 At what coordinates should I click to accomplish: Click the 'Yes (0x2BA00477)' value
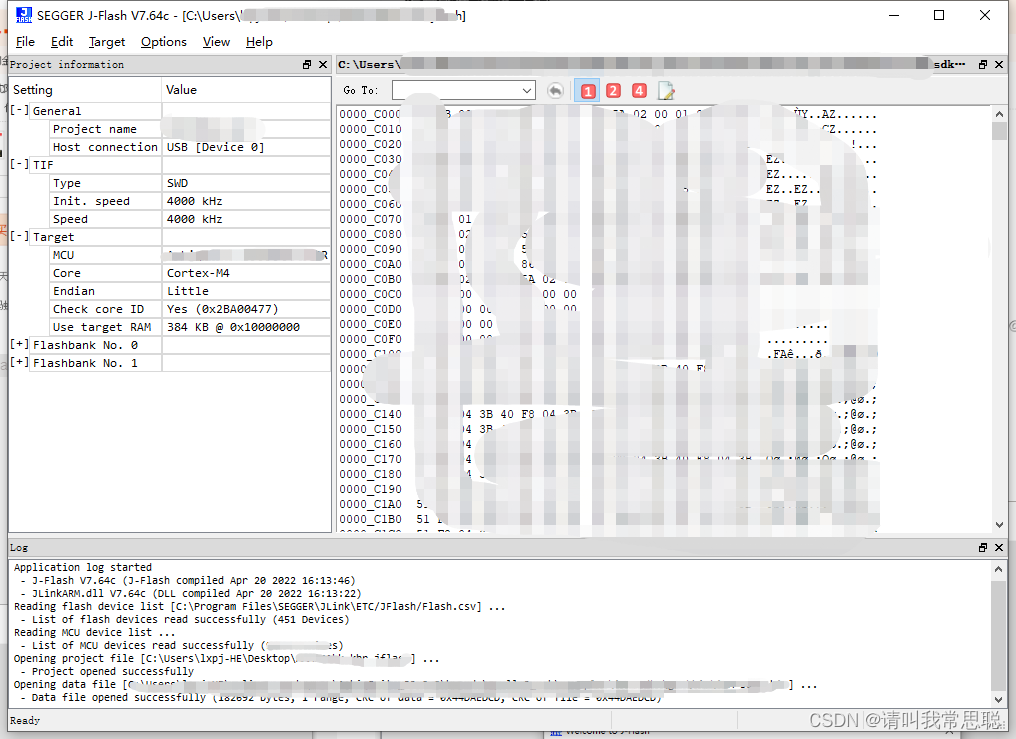pos(222,309)
